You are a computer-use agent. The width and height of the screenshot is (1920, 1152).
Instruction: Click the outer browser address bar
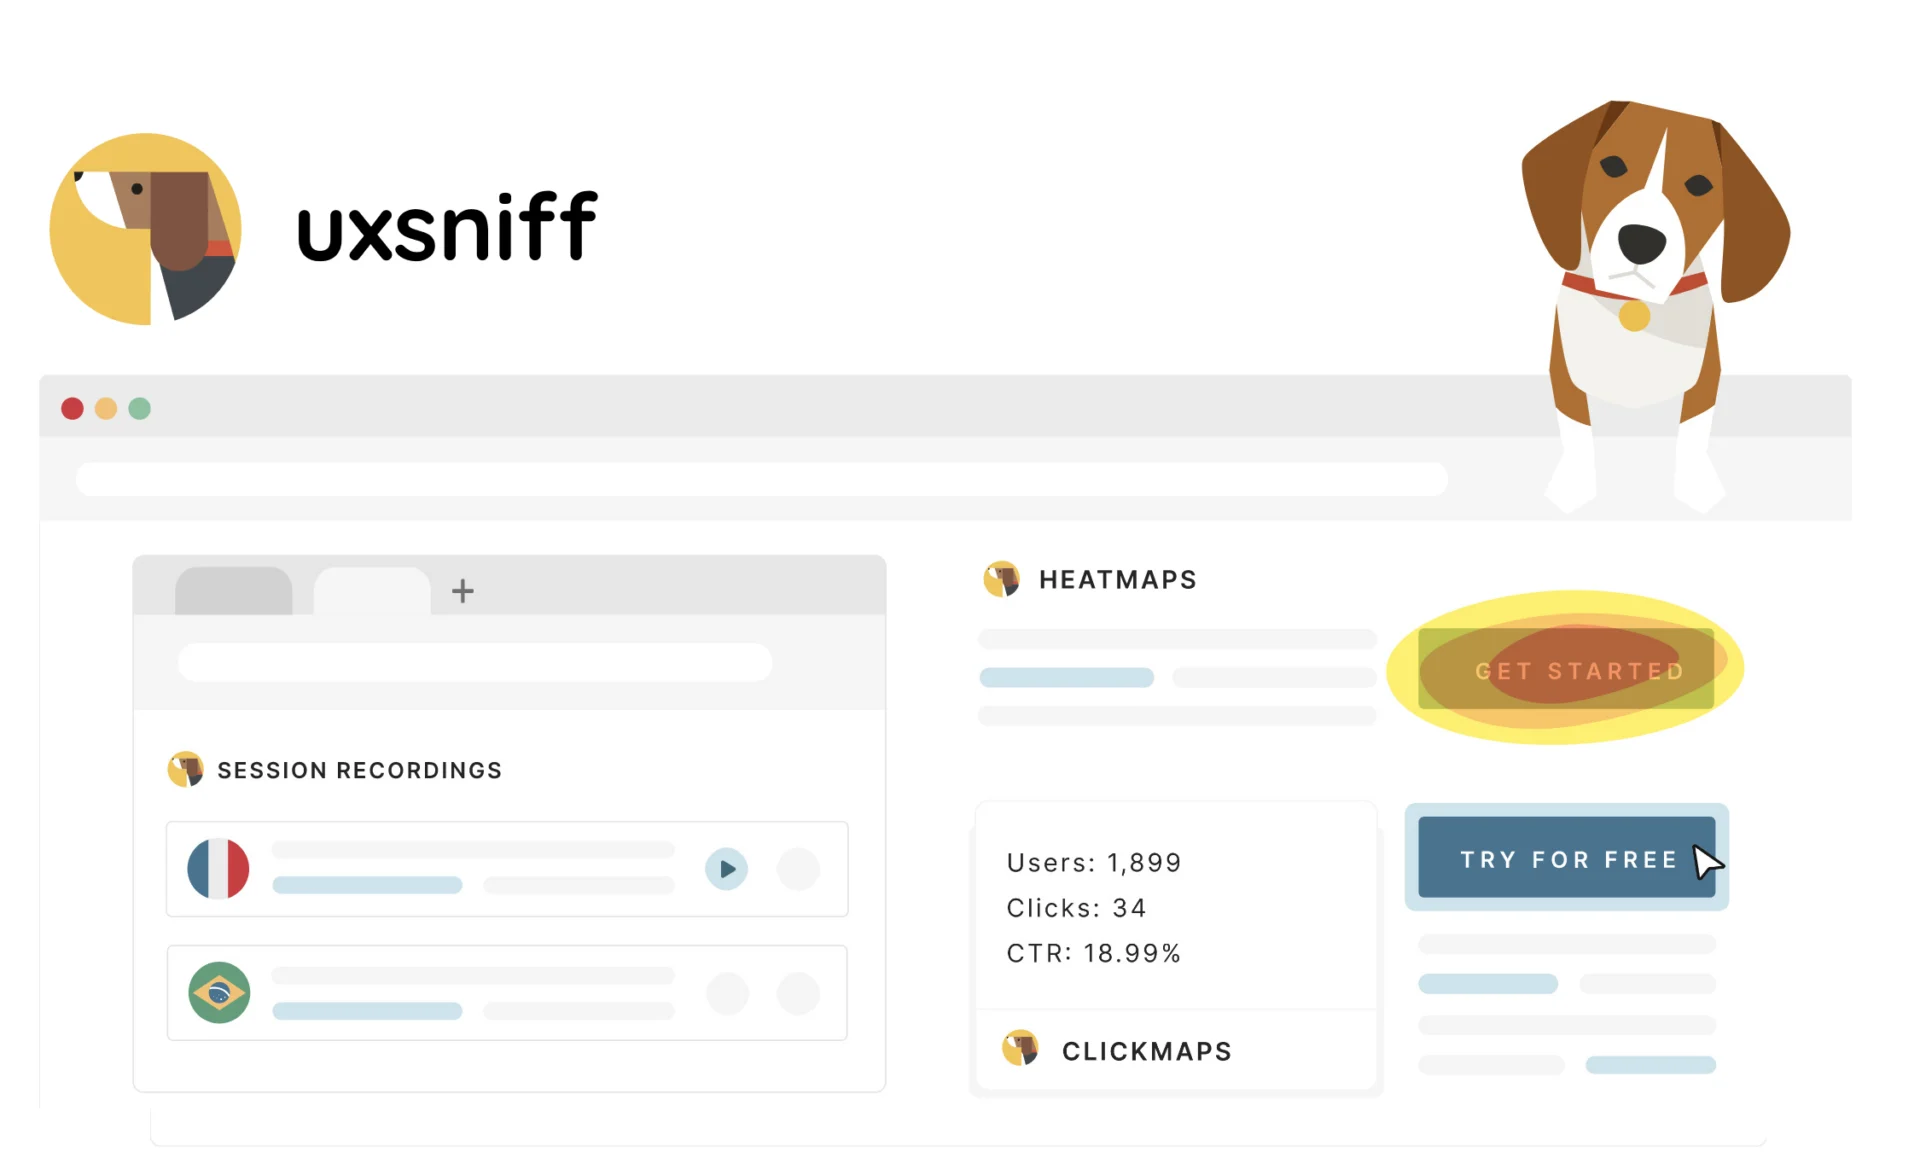762,479
